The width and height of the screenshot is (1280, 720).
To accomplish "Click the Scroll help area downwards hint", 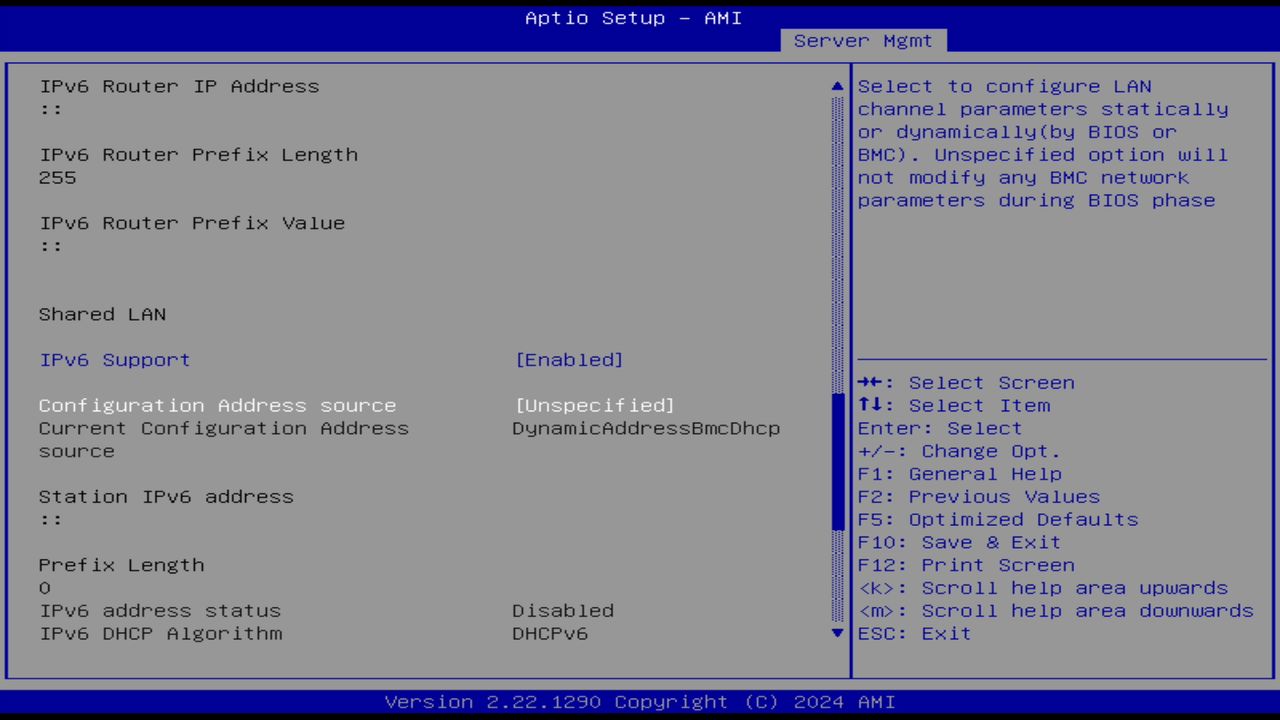I will (x=1056, y=610).
